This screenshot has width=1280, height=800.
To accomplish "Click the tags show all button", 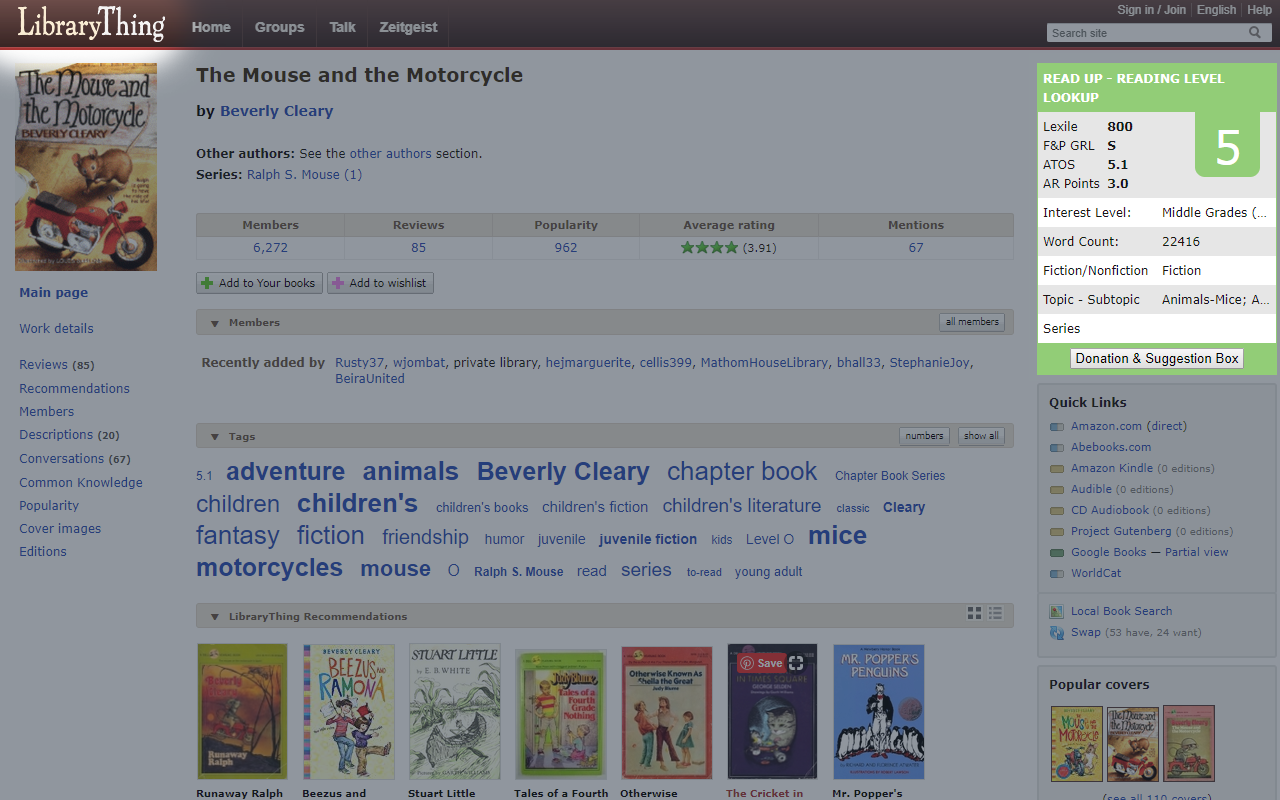I will (x=981, y=436).
